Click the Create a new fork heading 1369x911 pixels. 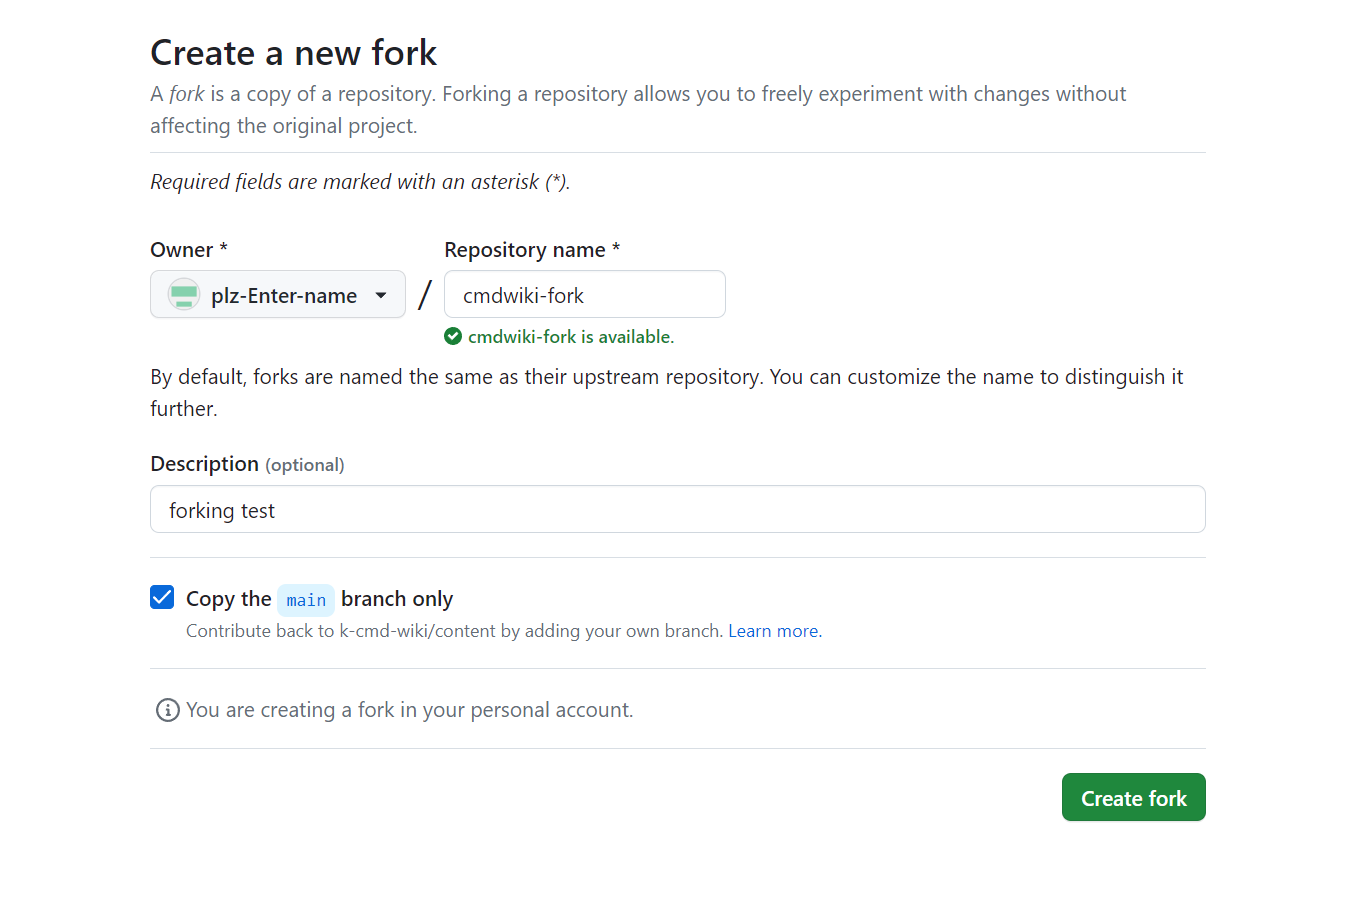point(293,52)
